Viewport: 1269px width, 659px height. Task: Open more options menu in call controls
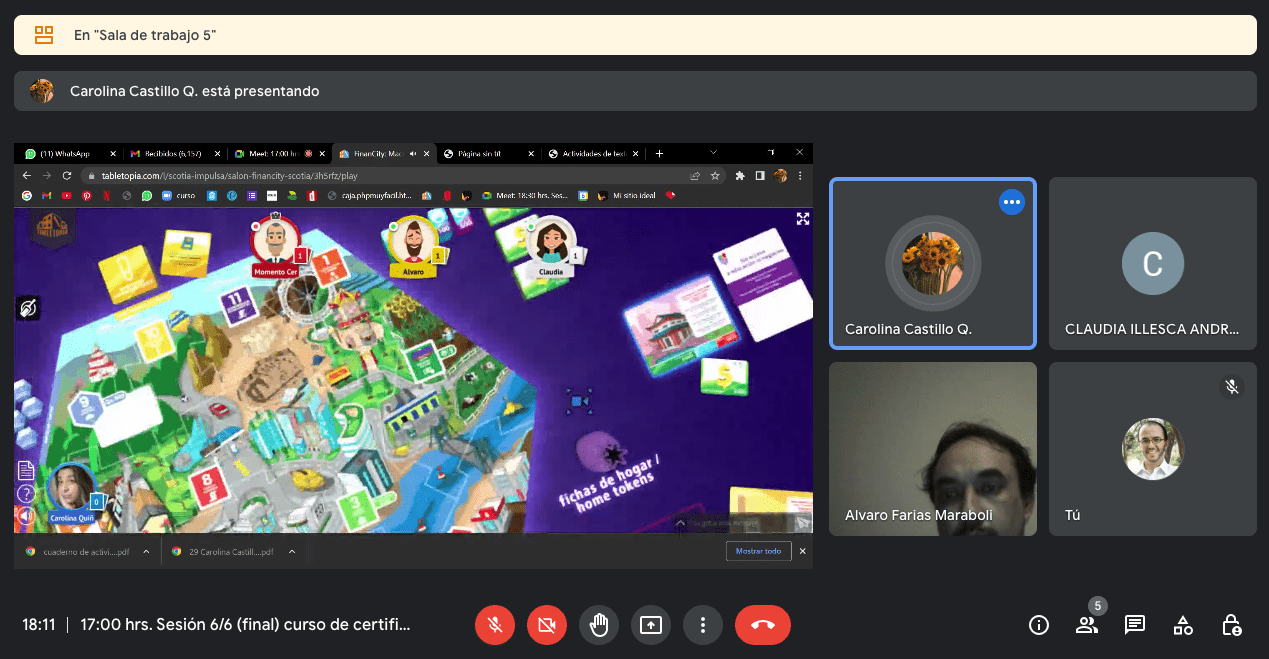pos(703,625)
